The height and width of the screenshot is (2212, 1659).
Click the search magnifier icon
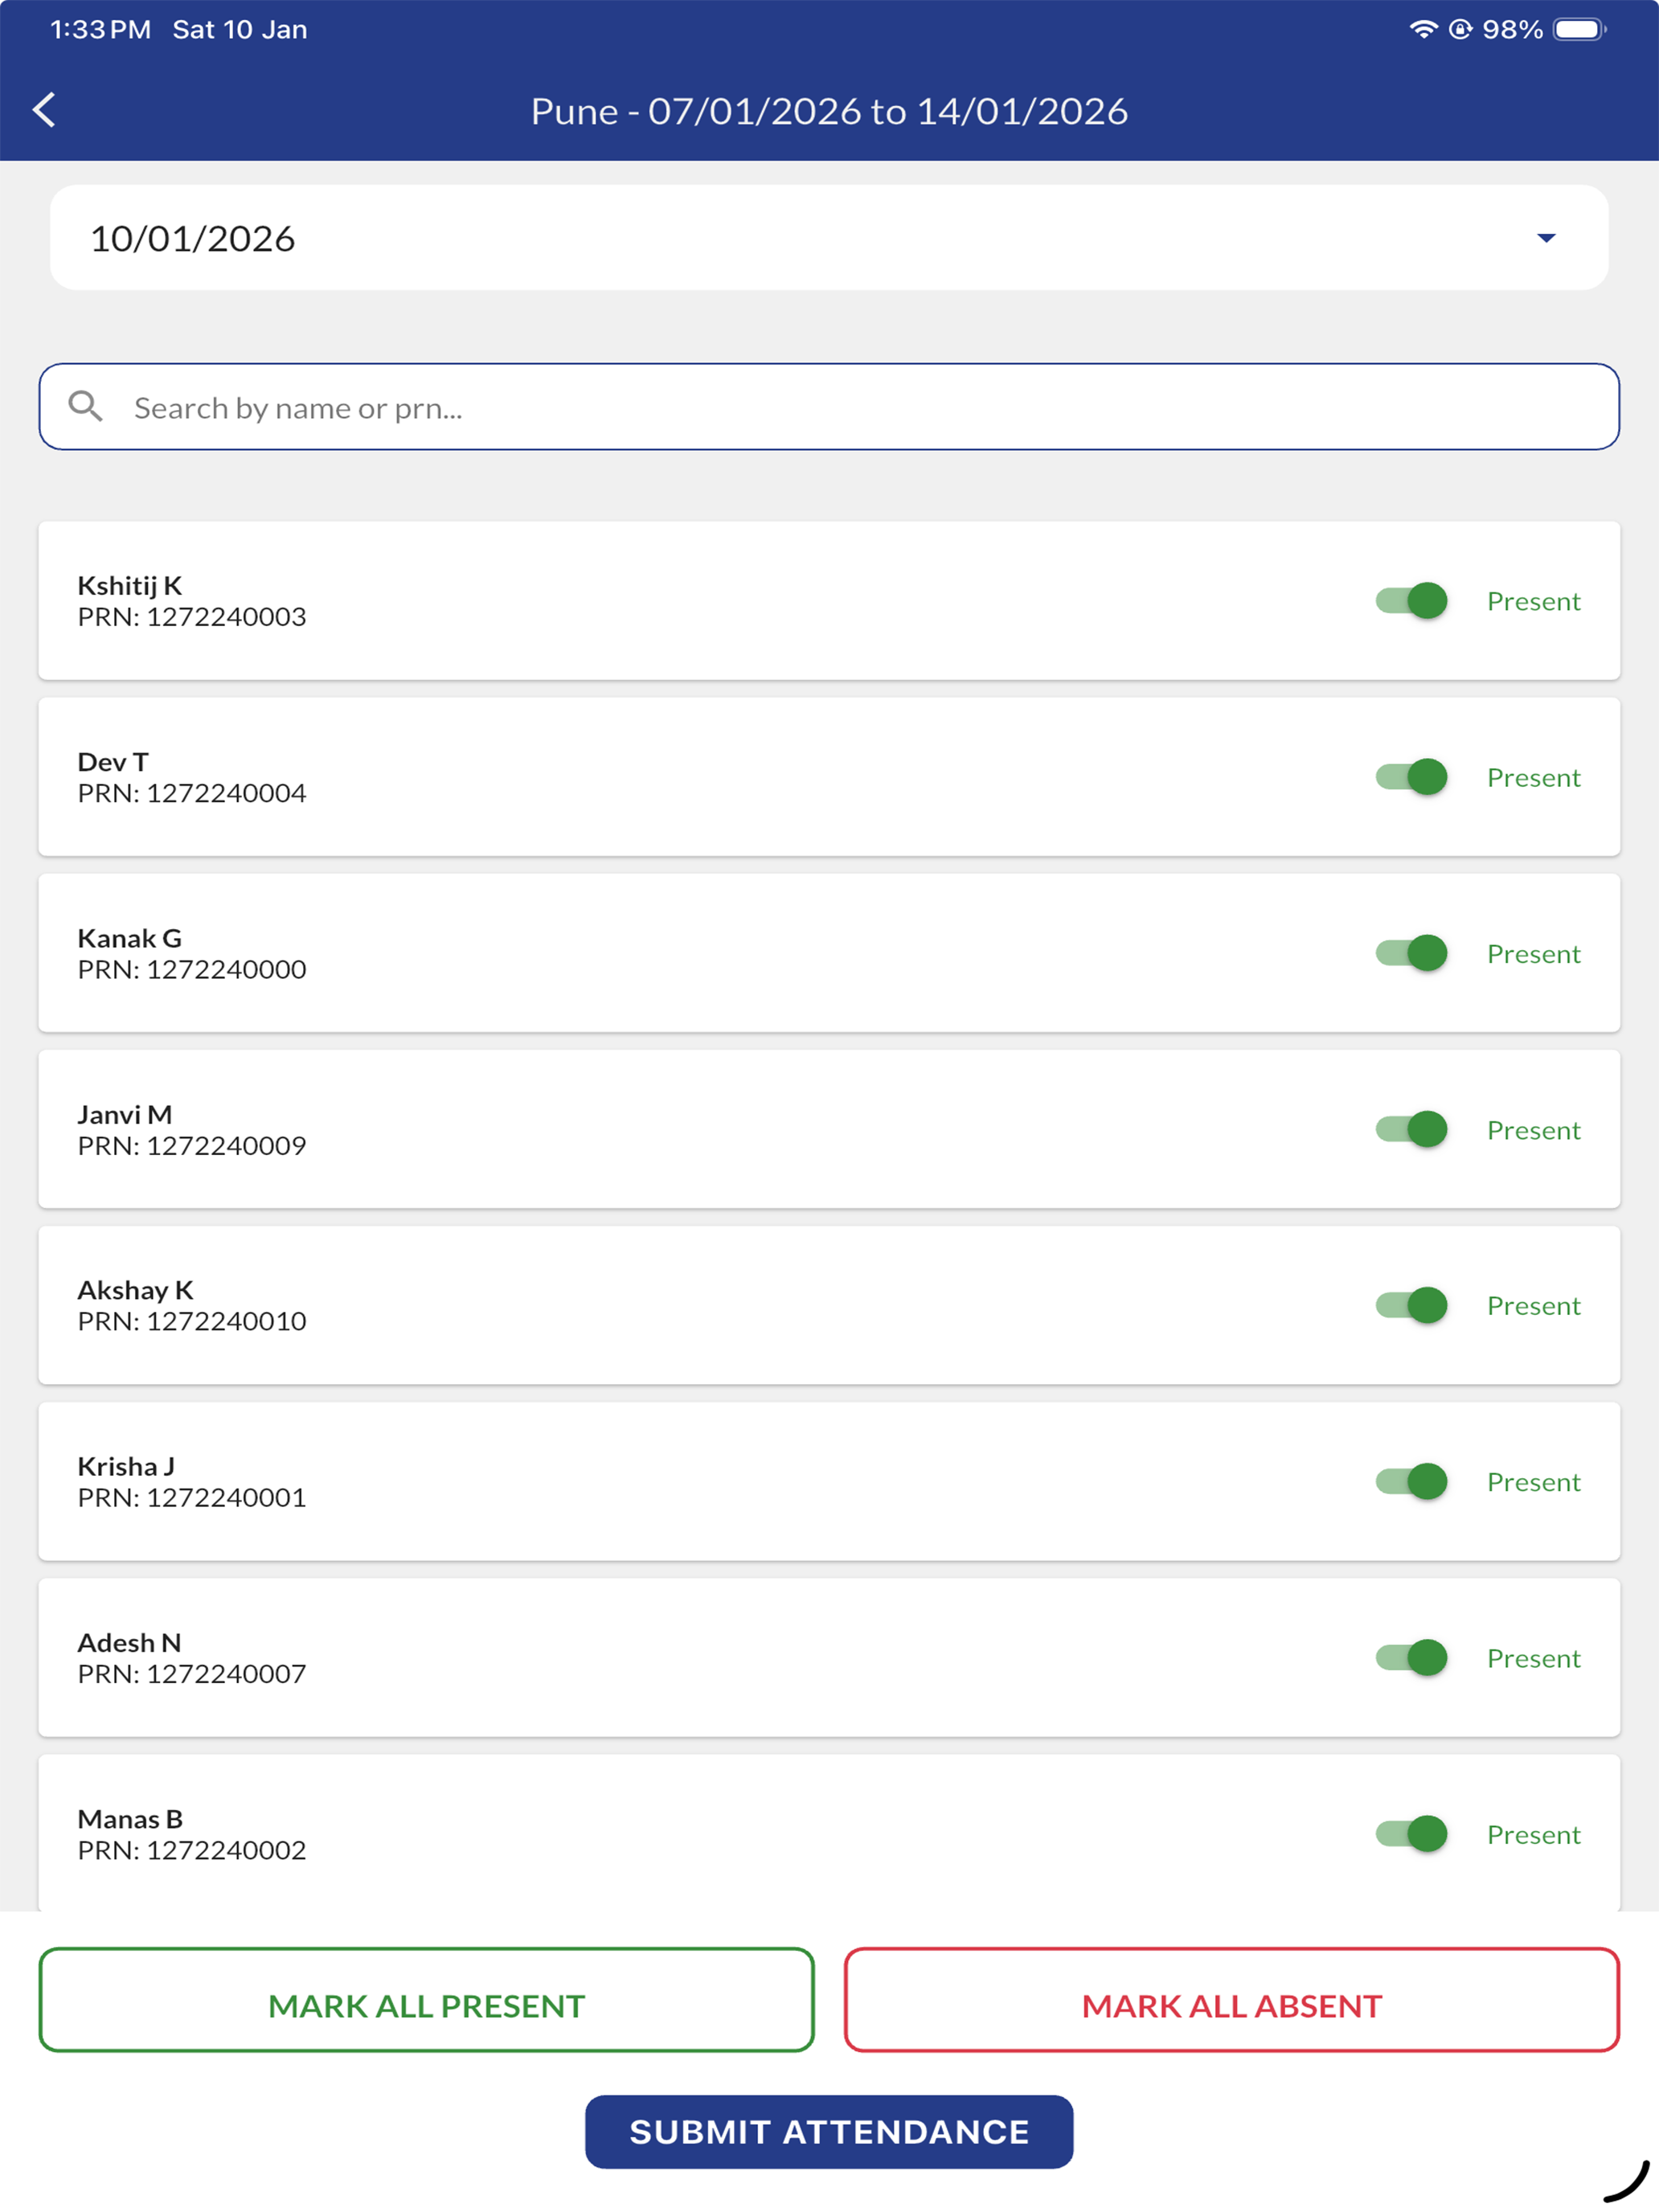85,406
